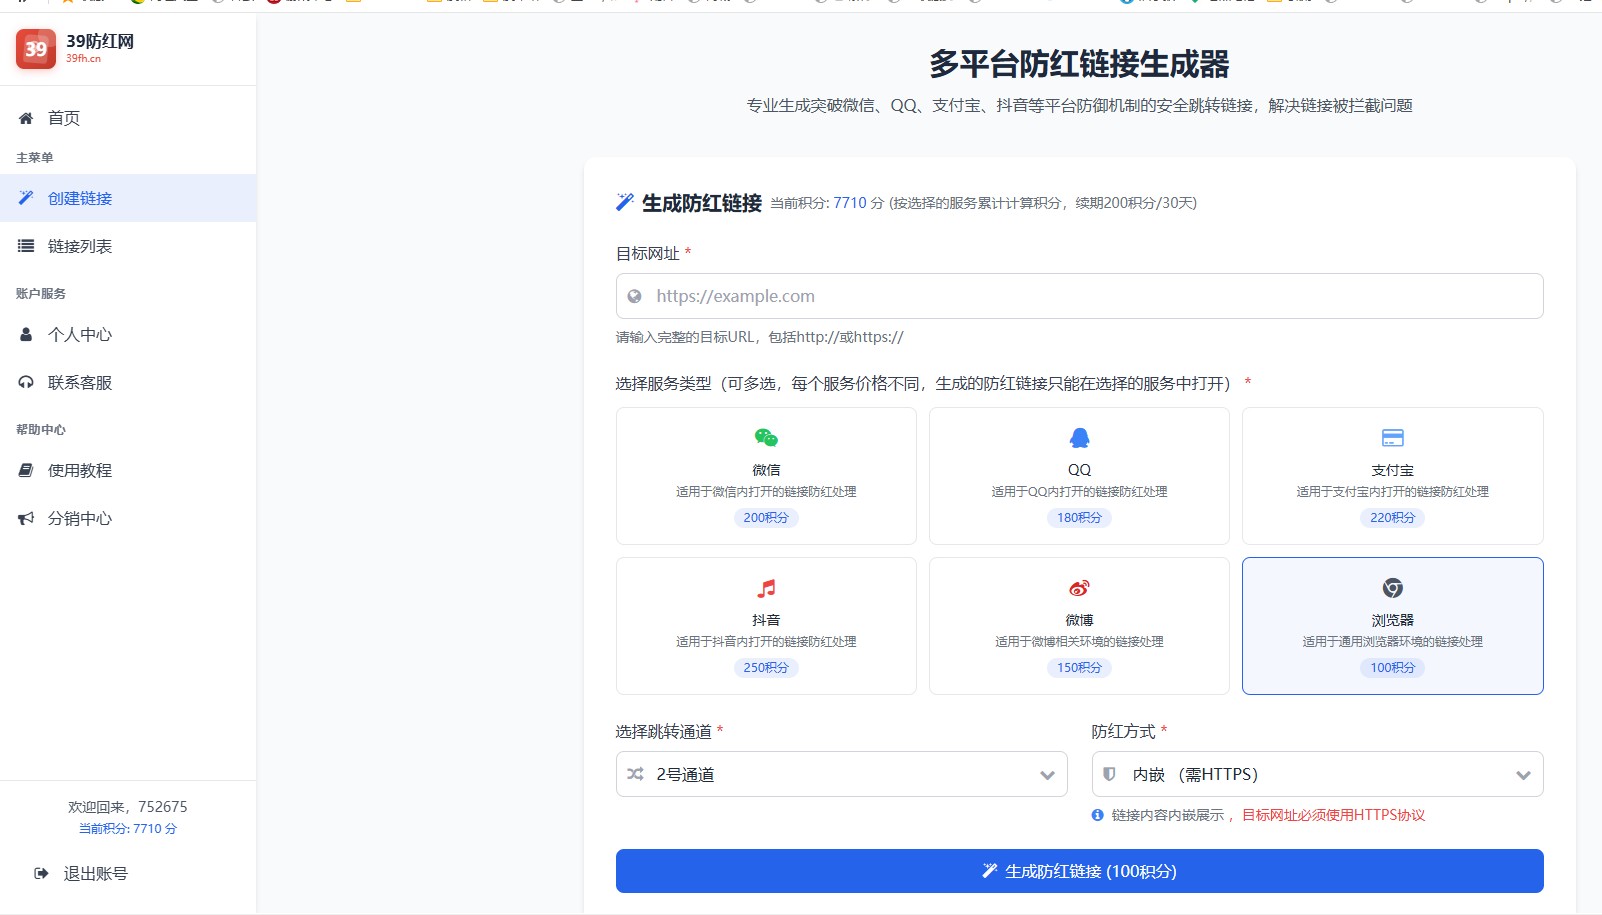Screen dimensions: 1602x915
Task: Click the Weibo eye icon
Action: point(1079,587)
